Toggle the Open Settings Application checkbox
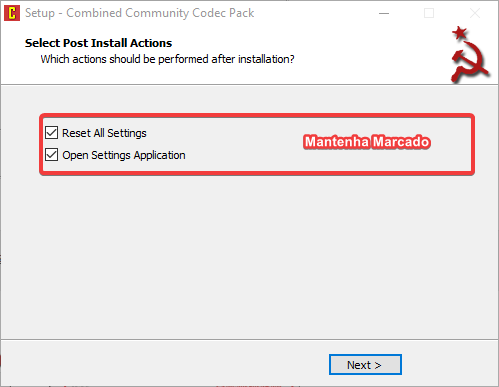Image resolution: width=499 pixels, height=387 pixels. tap(52, 155)
